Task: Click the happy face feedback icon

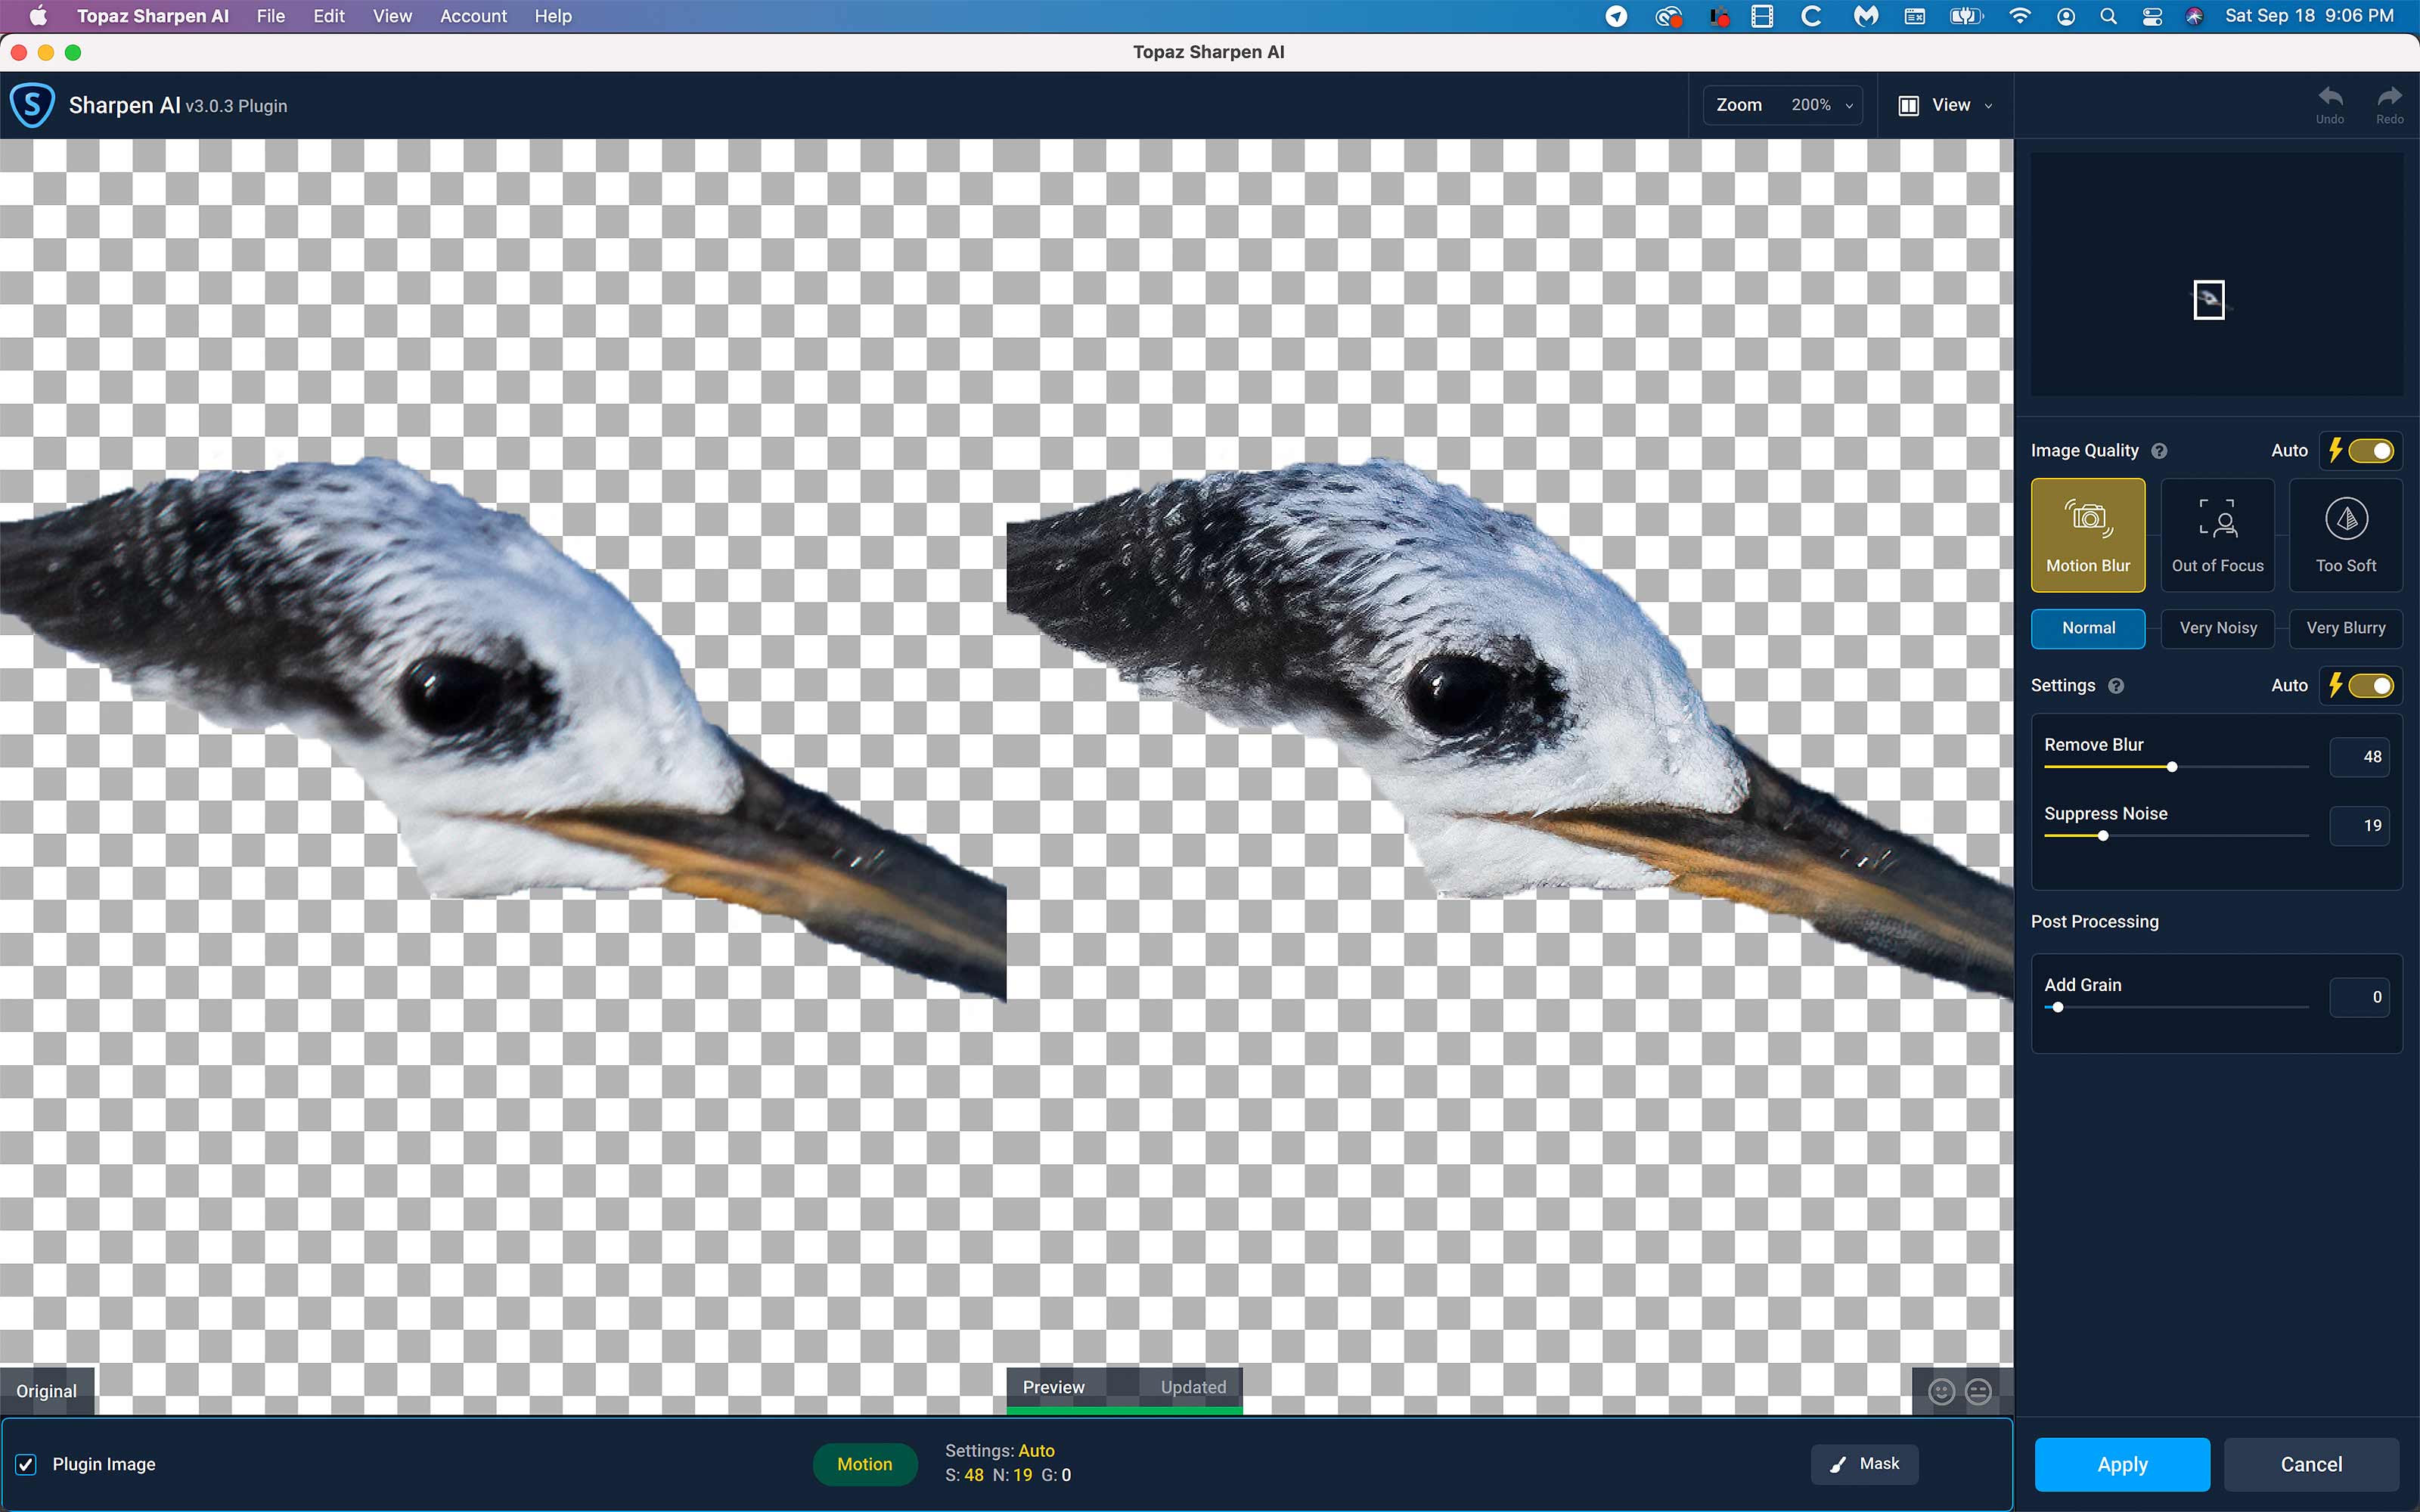Action: (x=1941, y=1391)
